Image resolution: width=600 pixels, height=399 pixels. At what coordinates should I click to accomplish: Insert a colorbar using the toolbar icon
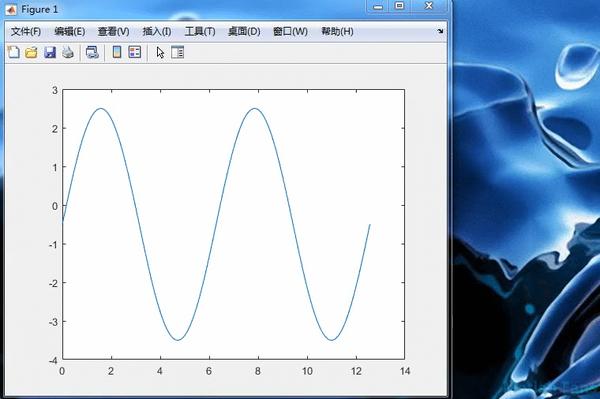[117, 52]
